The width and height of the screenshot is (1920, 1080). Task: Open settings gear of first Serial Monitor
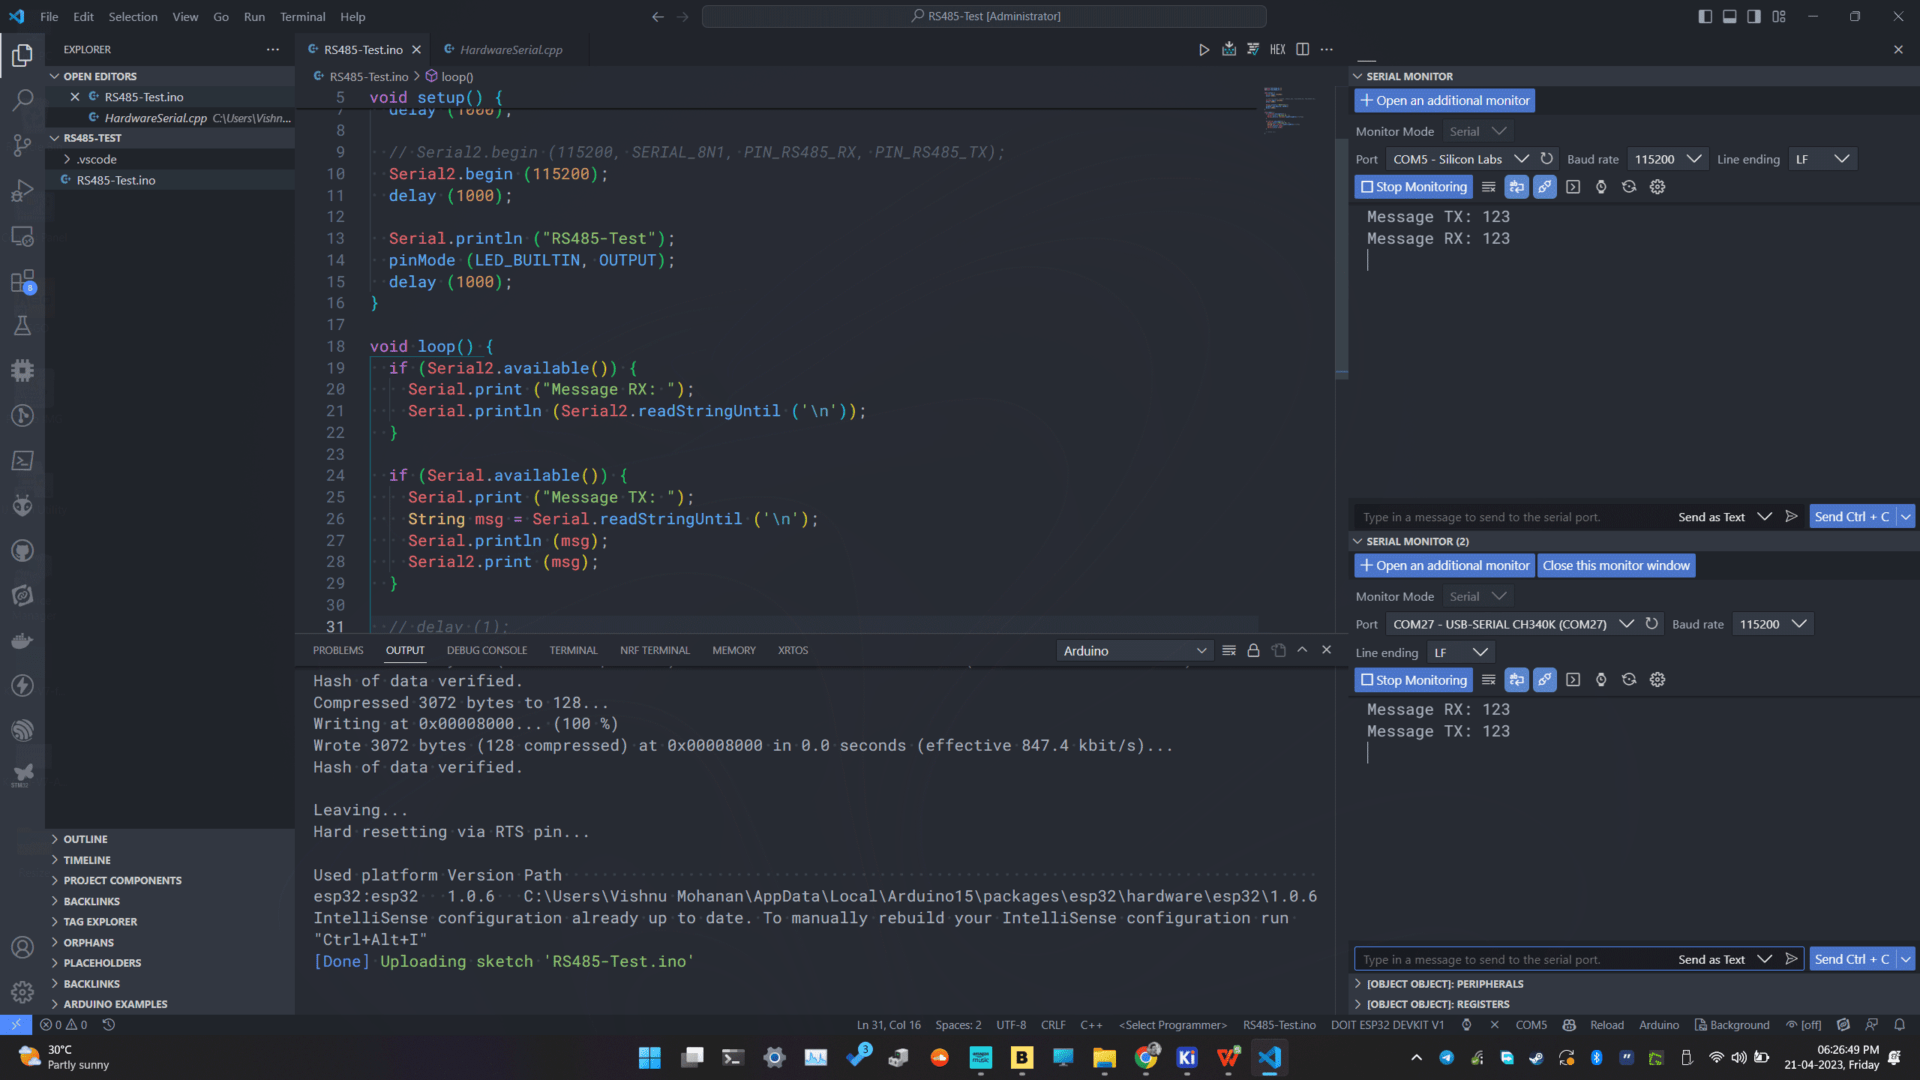point(1657,187)
